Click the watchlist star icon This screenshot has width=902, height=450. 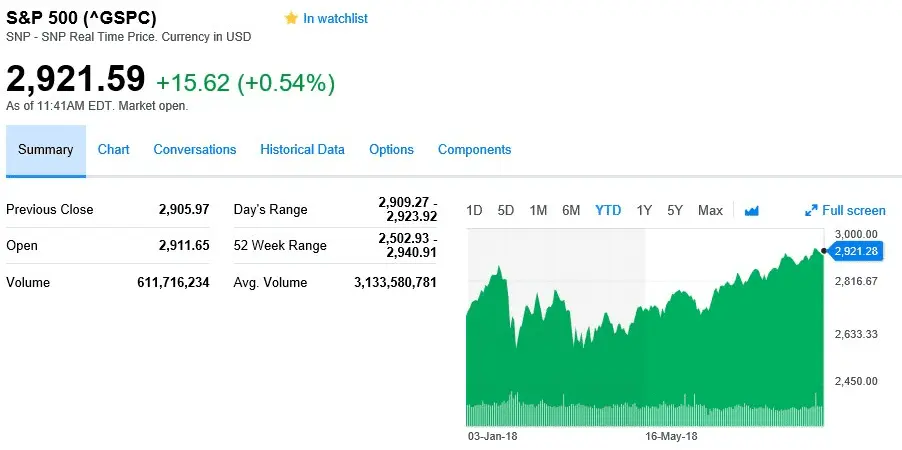tap(291, 18)
